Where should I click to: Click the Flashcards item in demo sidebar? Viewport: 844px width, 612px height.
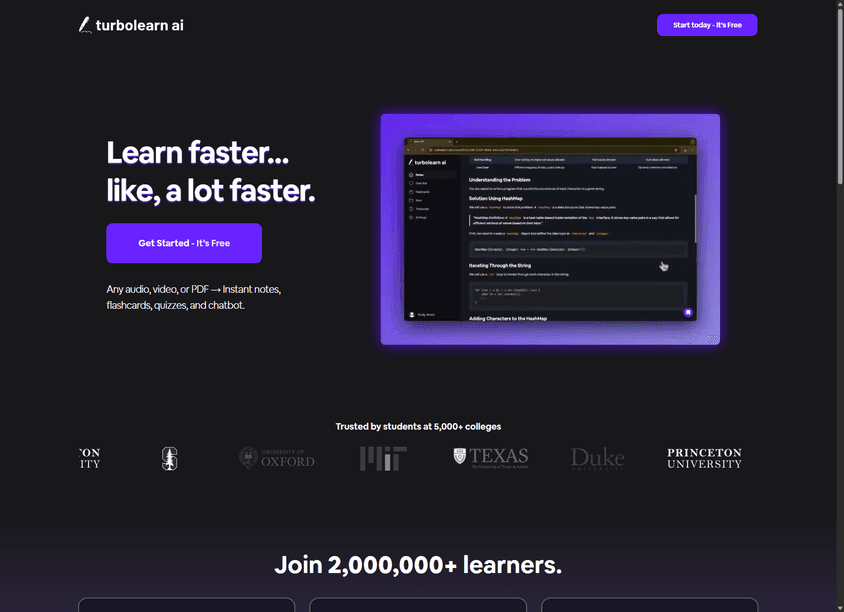[x=419, y=192]
